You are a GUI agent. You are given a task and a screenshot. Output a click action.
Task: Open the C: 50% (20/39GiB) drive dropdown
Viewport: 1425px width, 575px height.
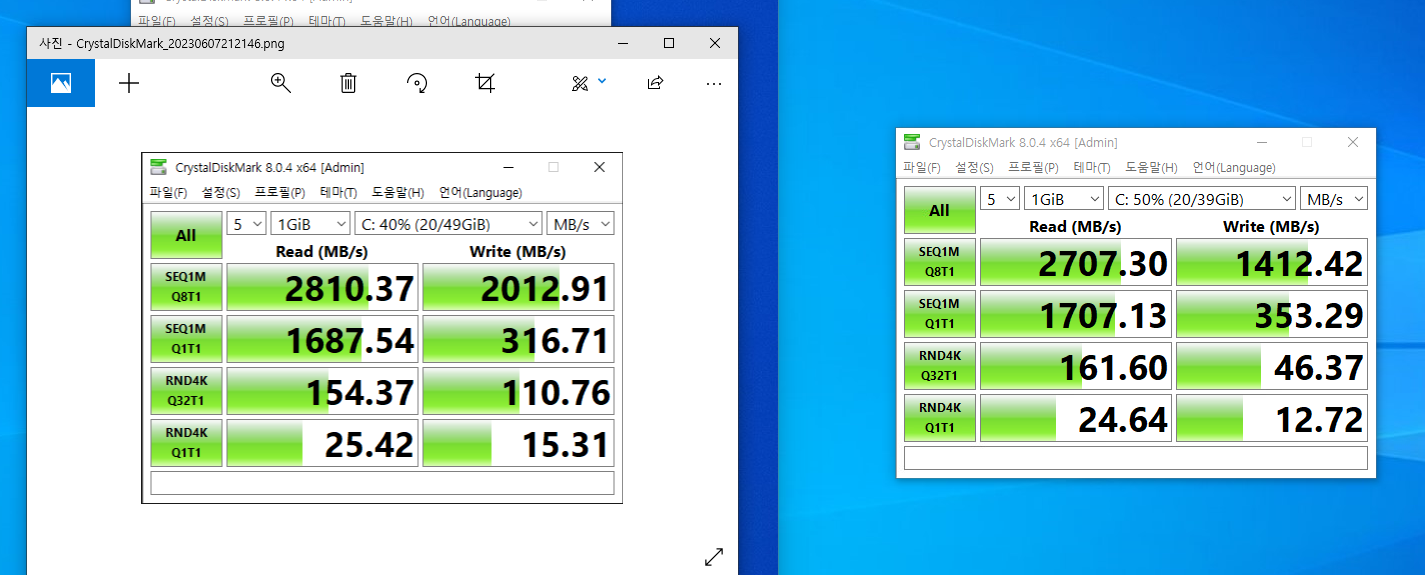[1201, 198]
